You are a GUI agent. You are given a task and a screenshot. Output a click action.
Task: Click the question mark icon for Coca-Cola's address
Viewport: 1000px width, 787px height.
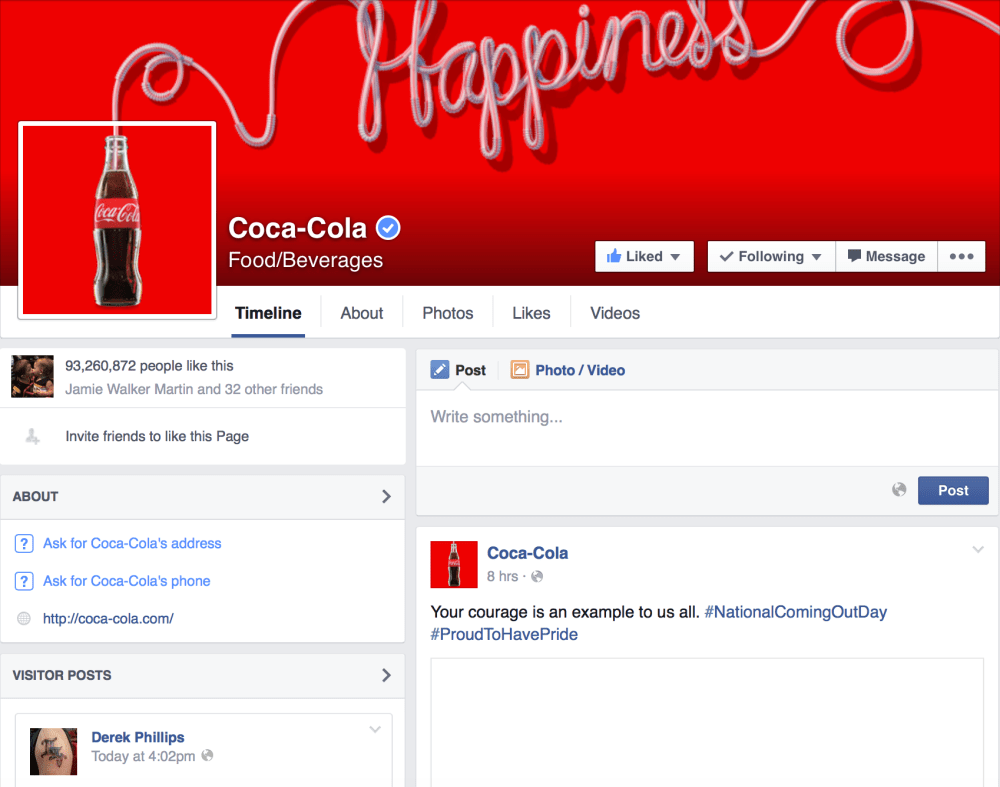(x=23, y=543)
